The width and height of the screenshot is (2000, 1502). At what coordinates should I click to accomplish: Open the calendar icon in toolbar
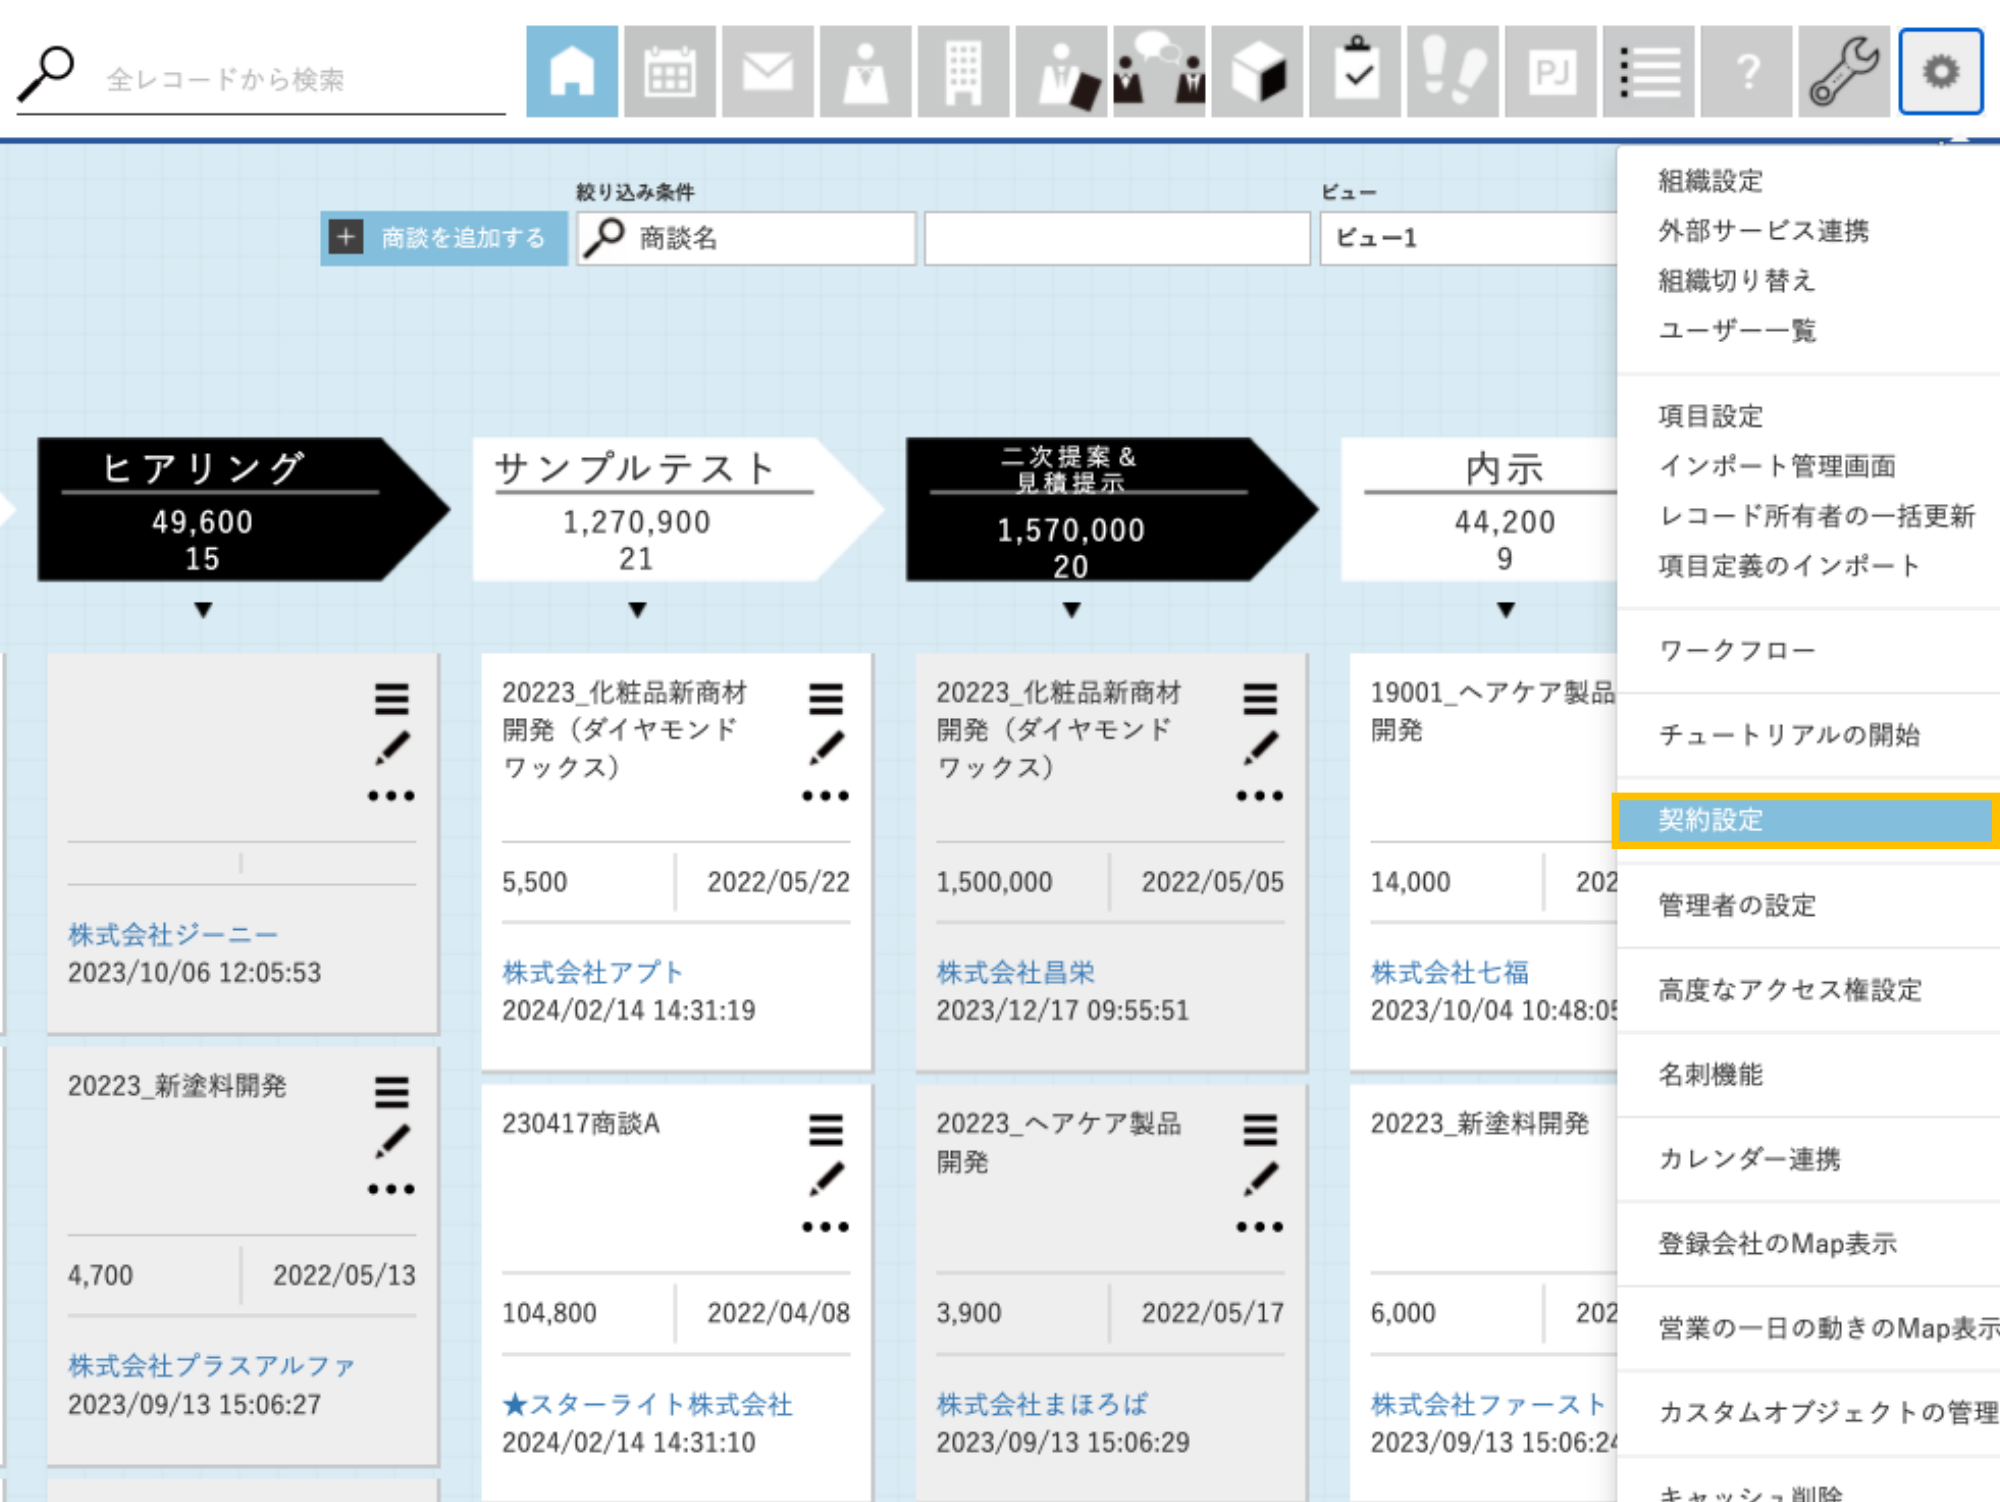[669, 72]
